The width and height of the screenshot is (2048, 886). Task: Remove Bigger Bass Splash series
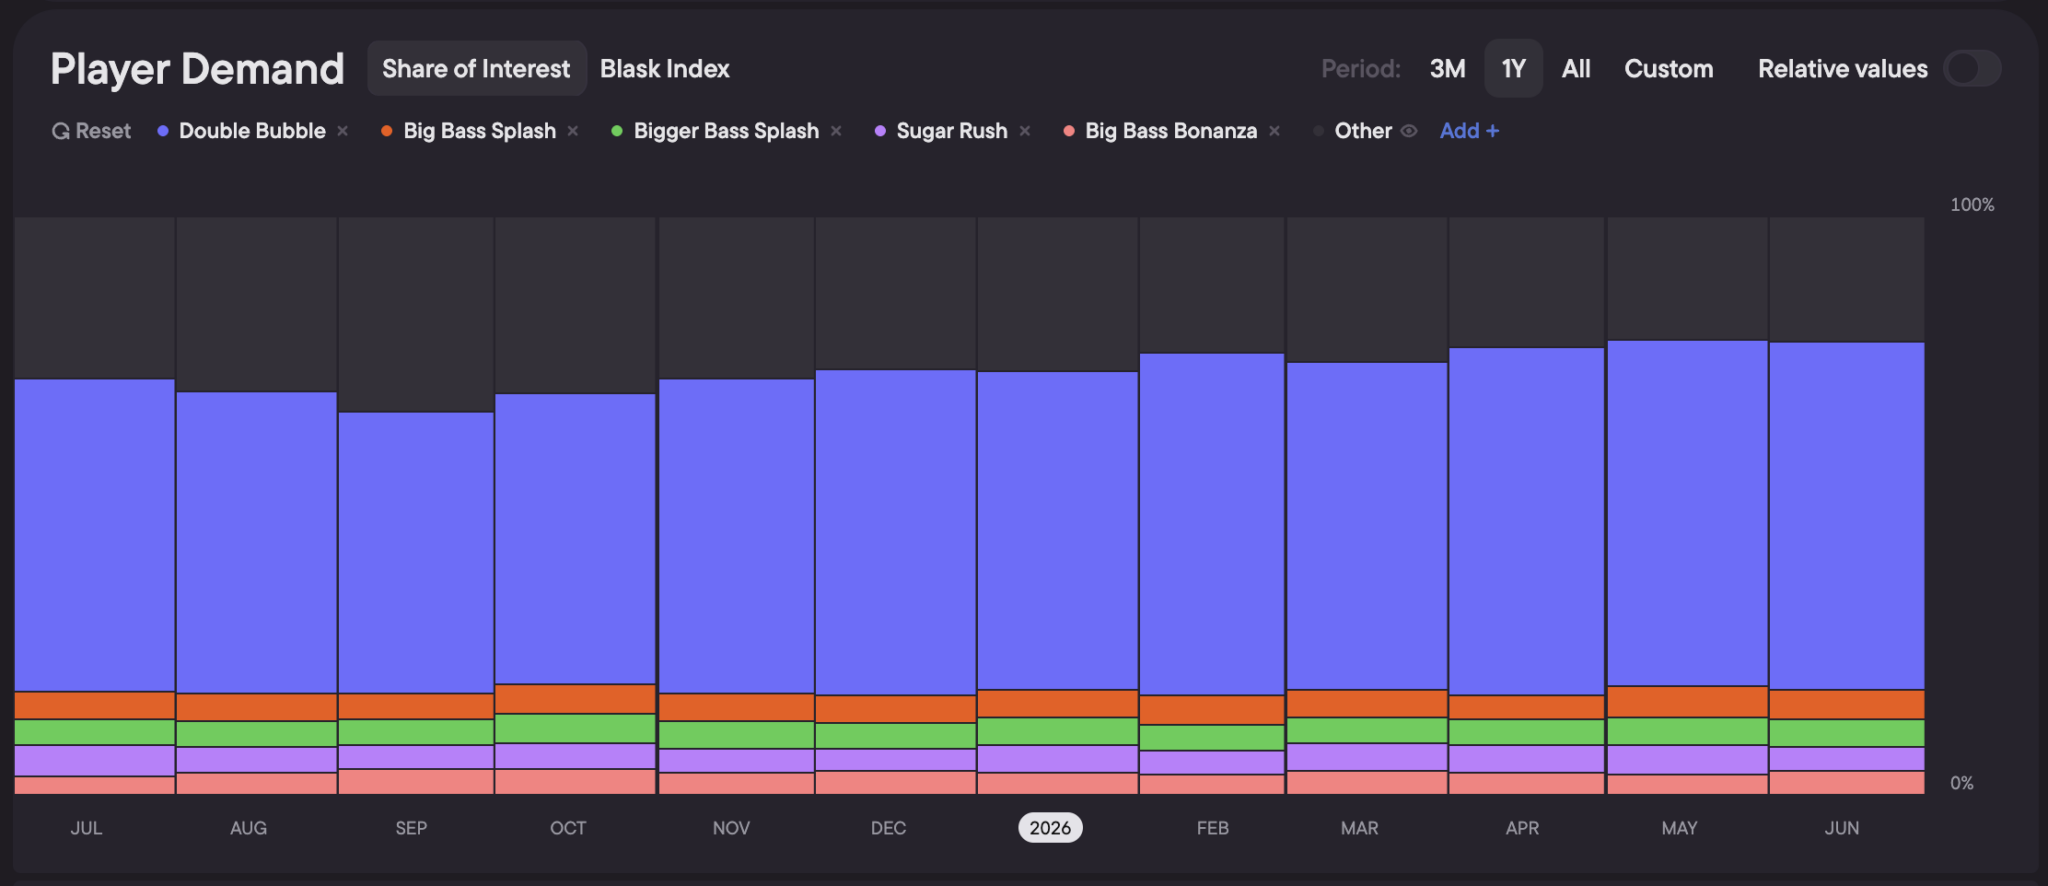pos(836,131)
